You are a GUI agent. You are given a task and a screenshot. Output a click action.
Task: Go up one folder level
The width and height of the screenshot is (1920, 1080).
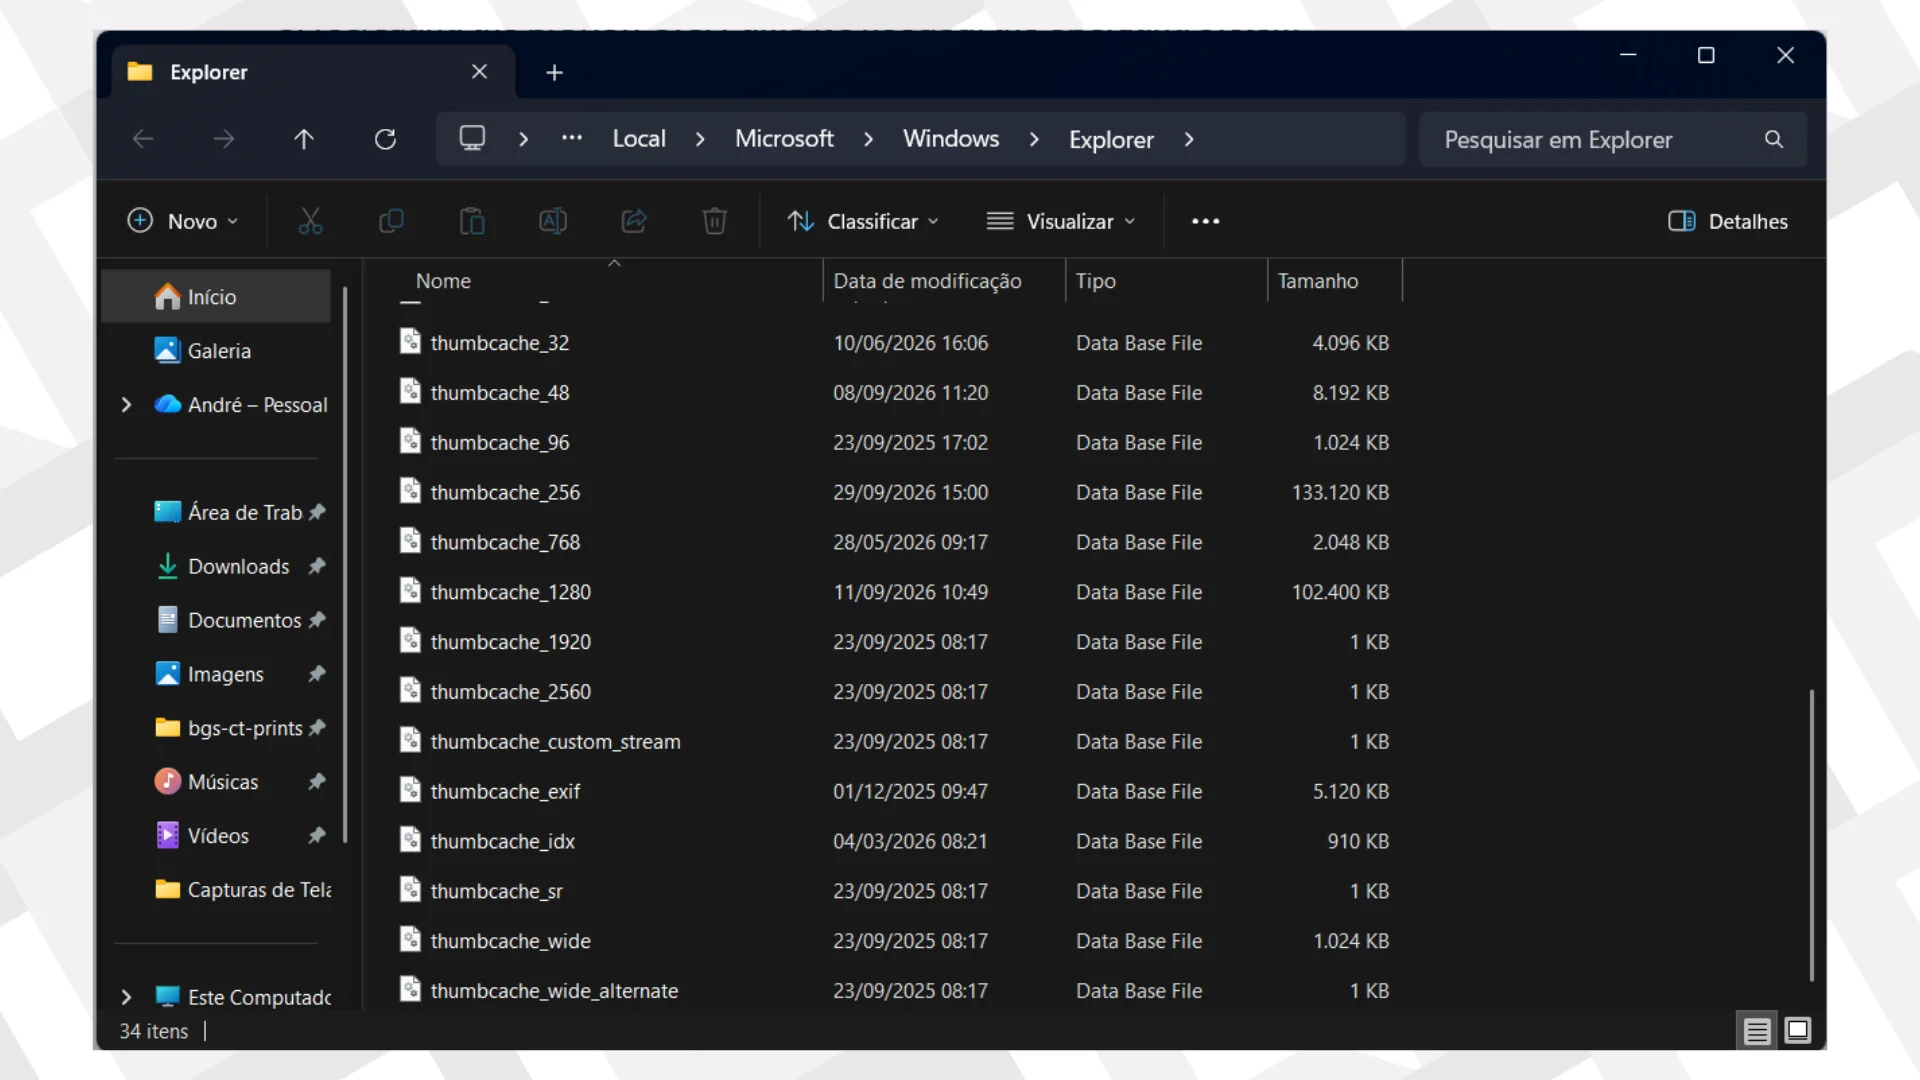point(304,139)
